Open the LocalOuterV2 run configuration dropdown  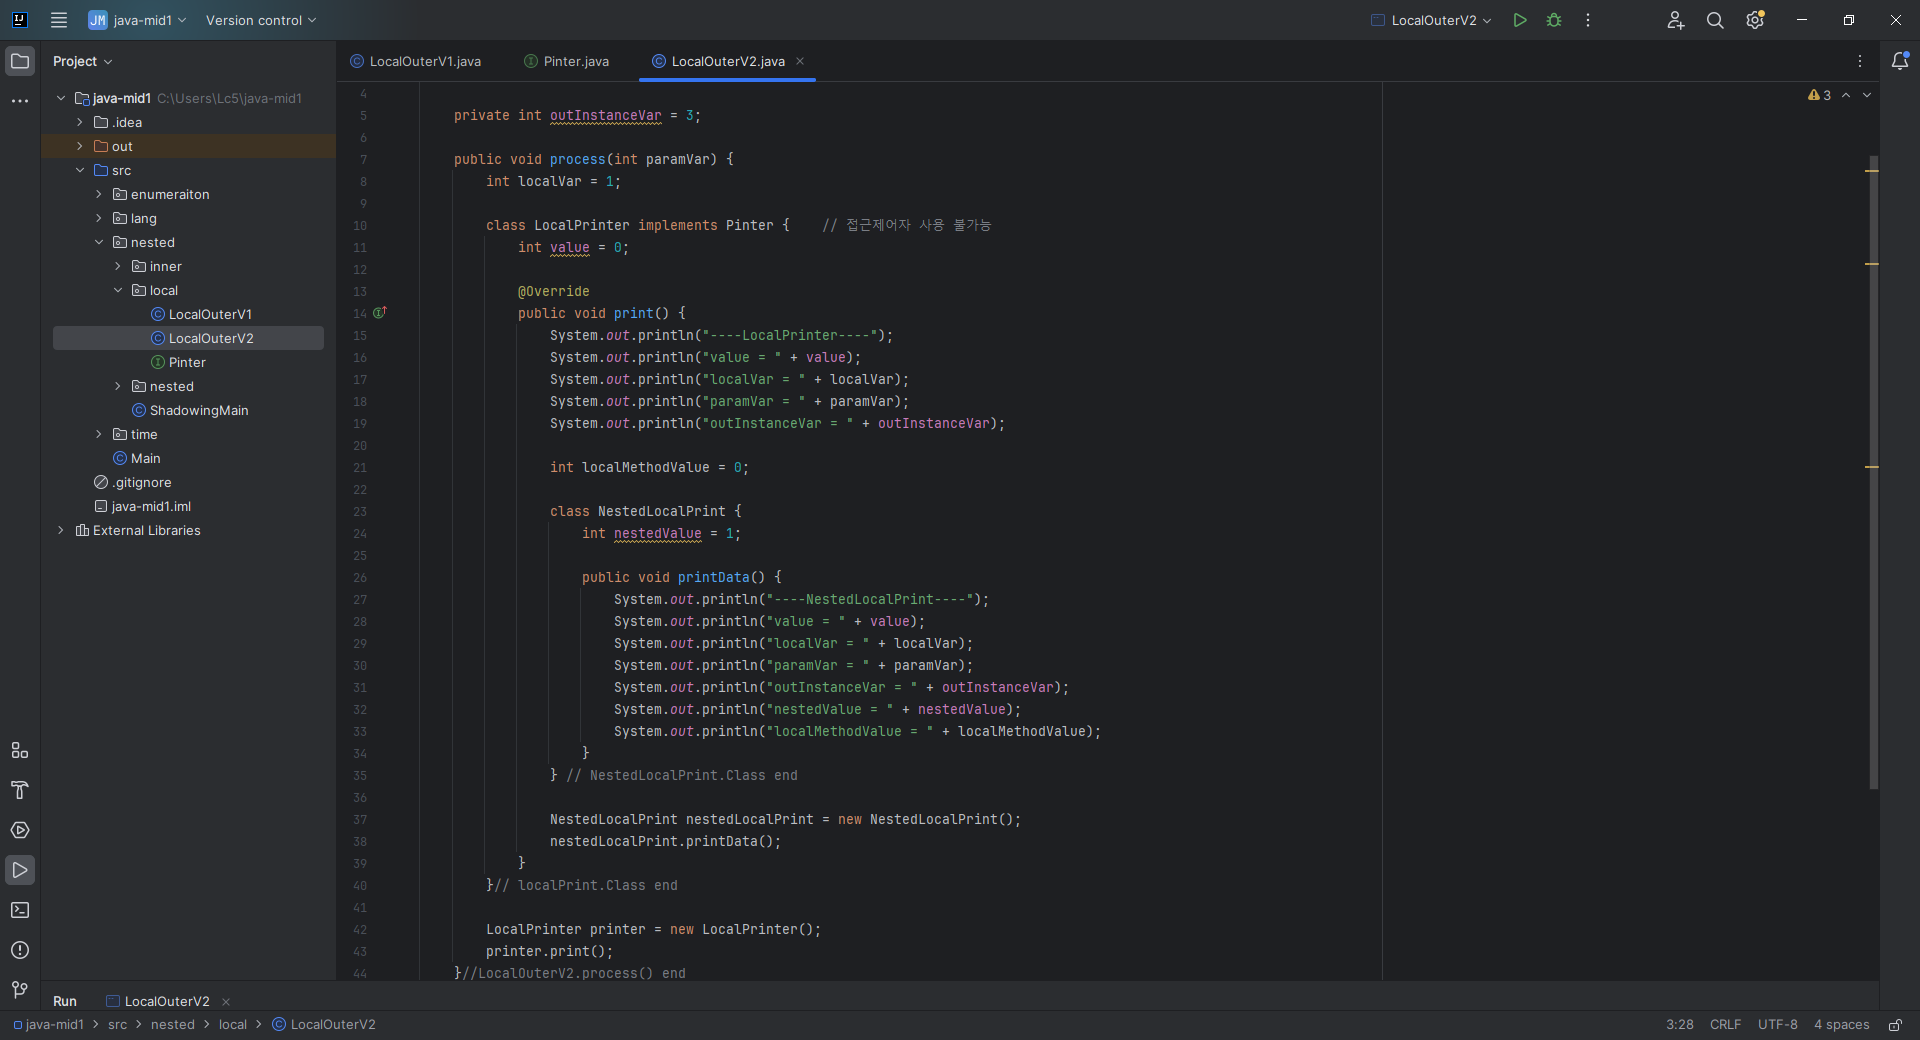click(1431, 20)
